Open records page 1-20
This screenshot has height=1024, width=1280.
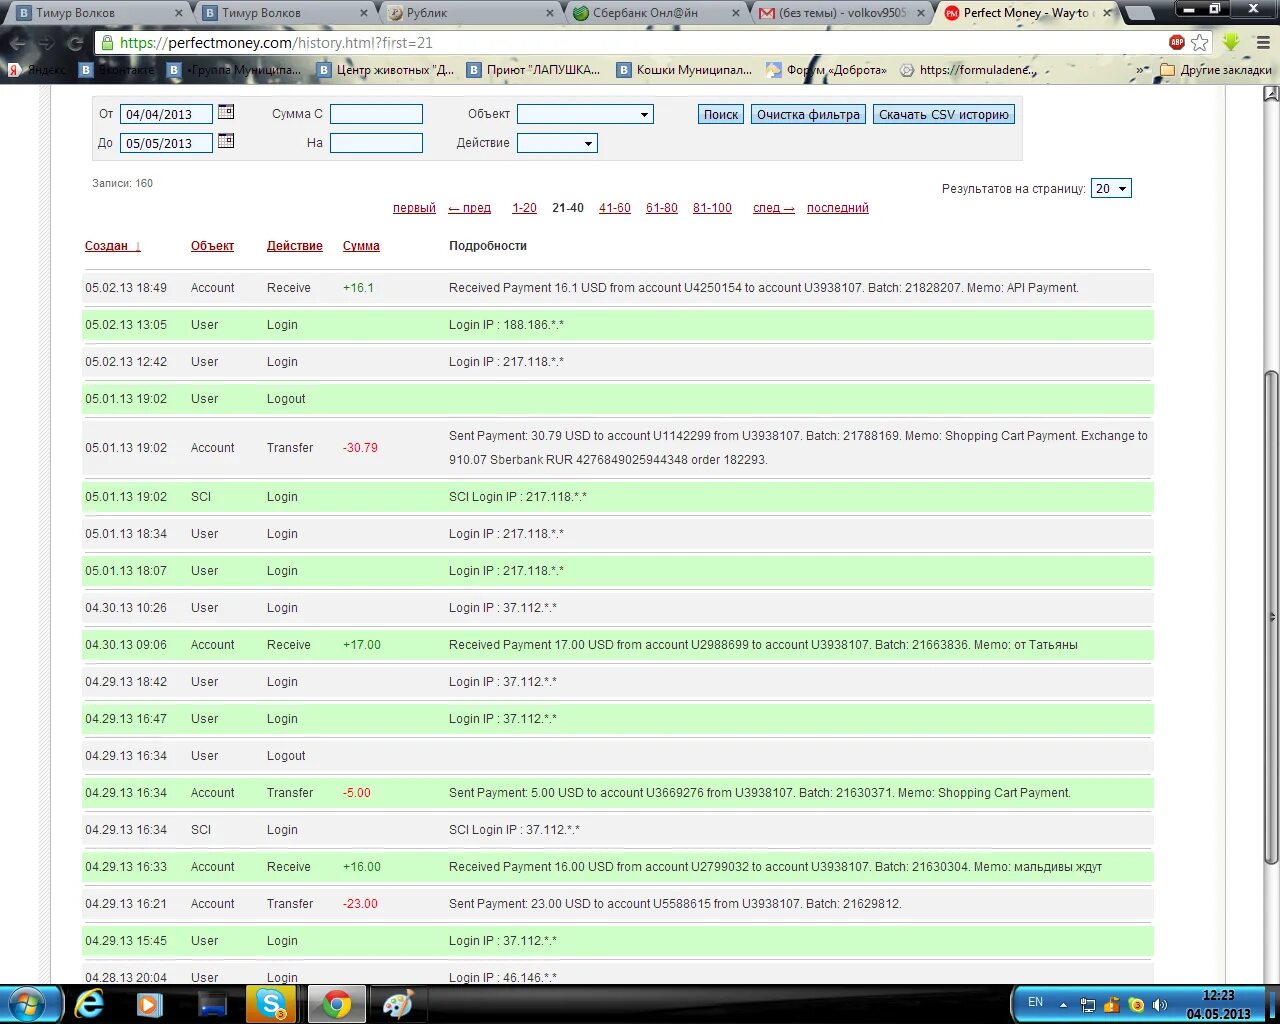coord(524,208)
